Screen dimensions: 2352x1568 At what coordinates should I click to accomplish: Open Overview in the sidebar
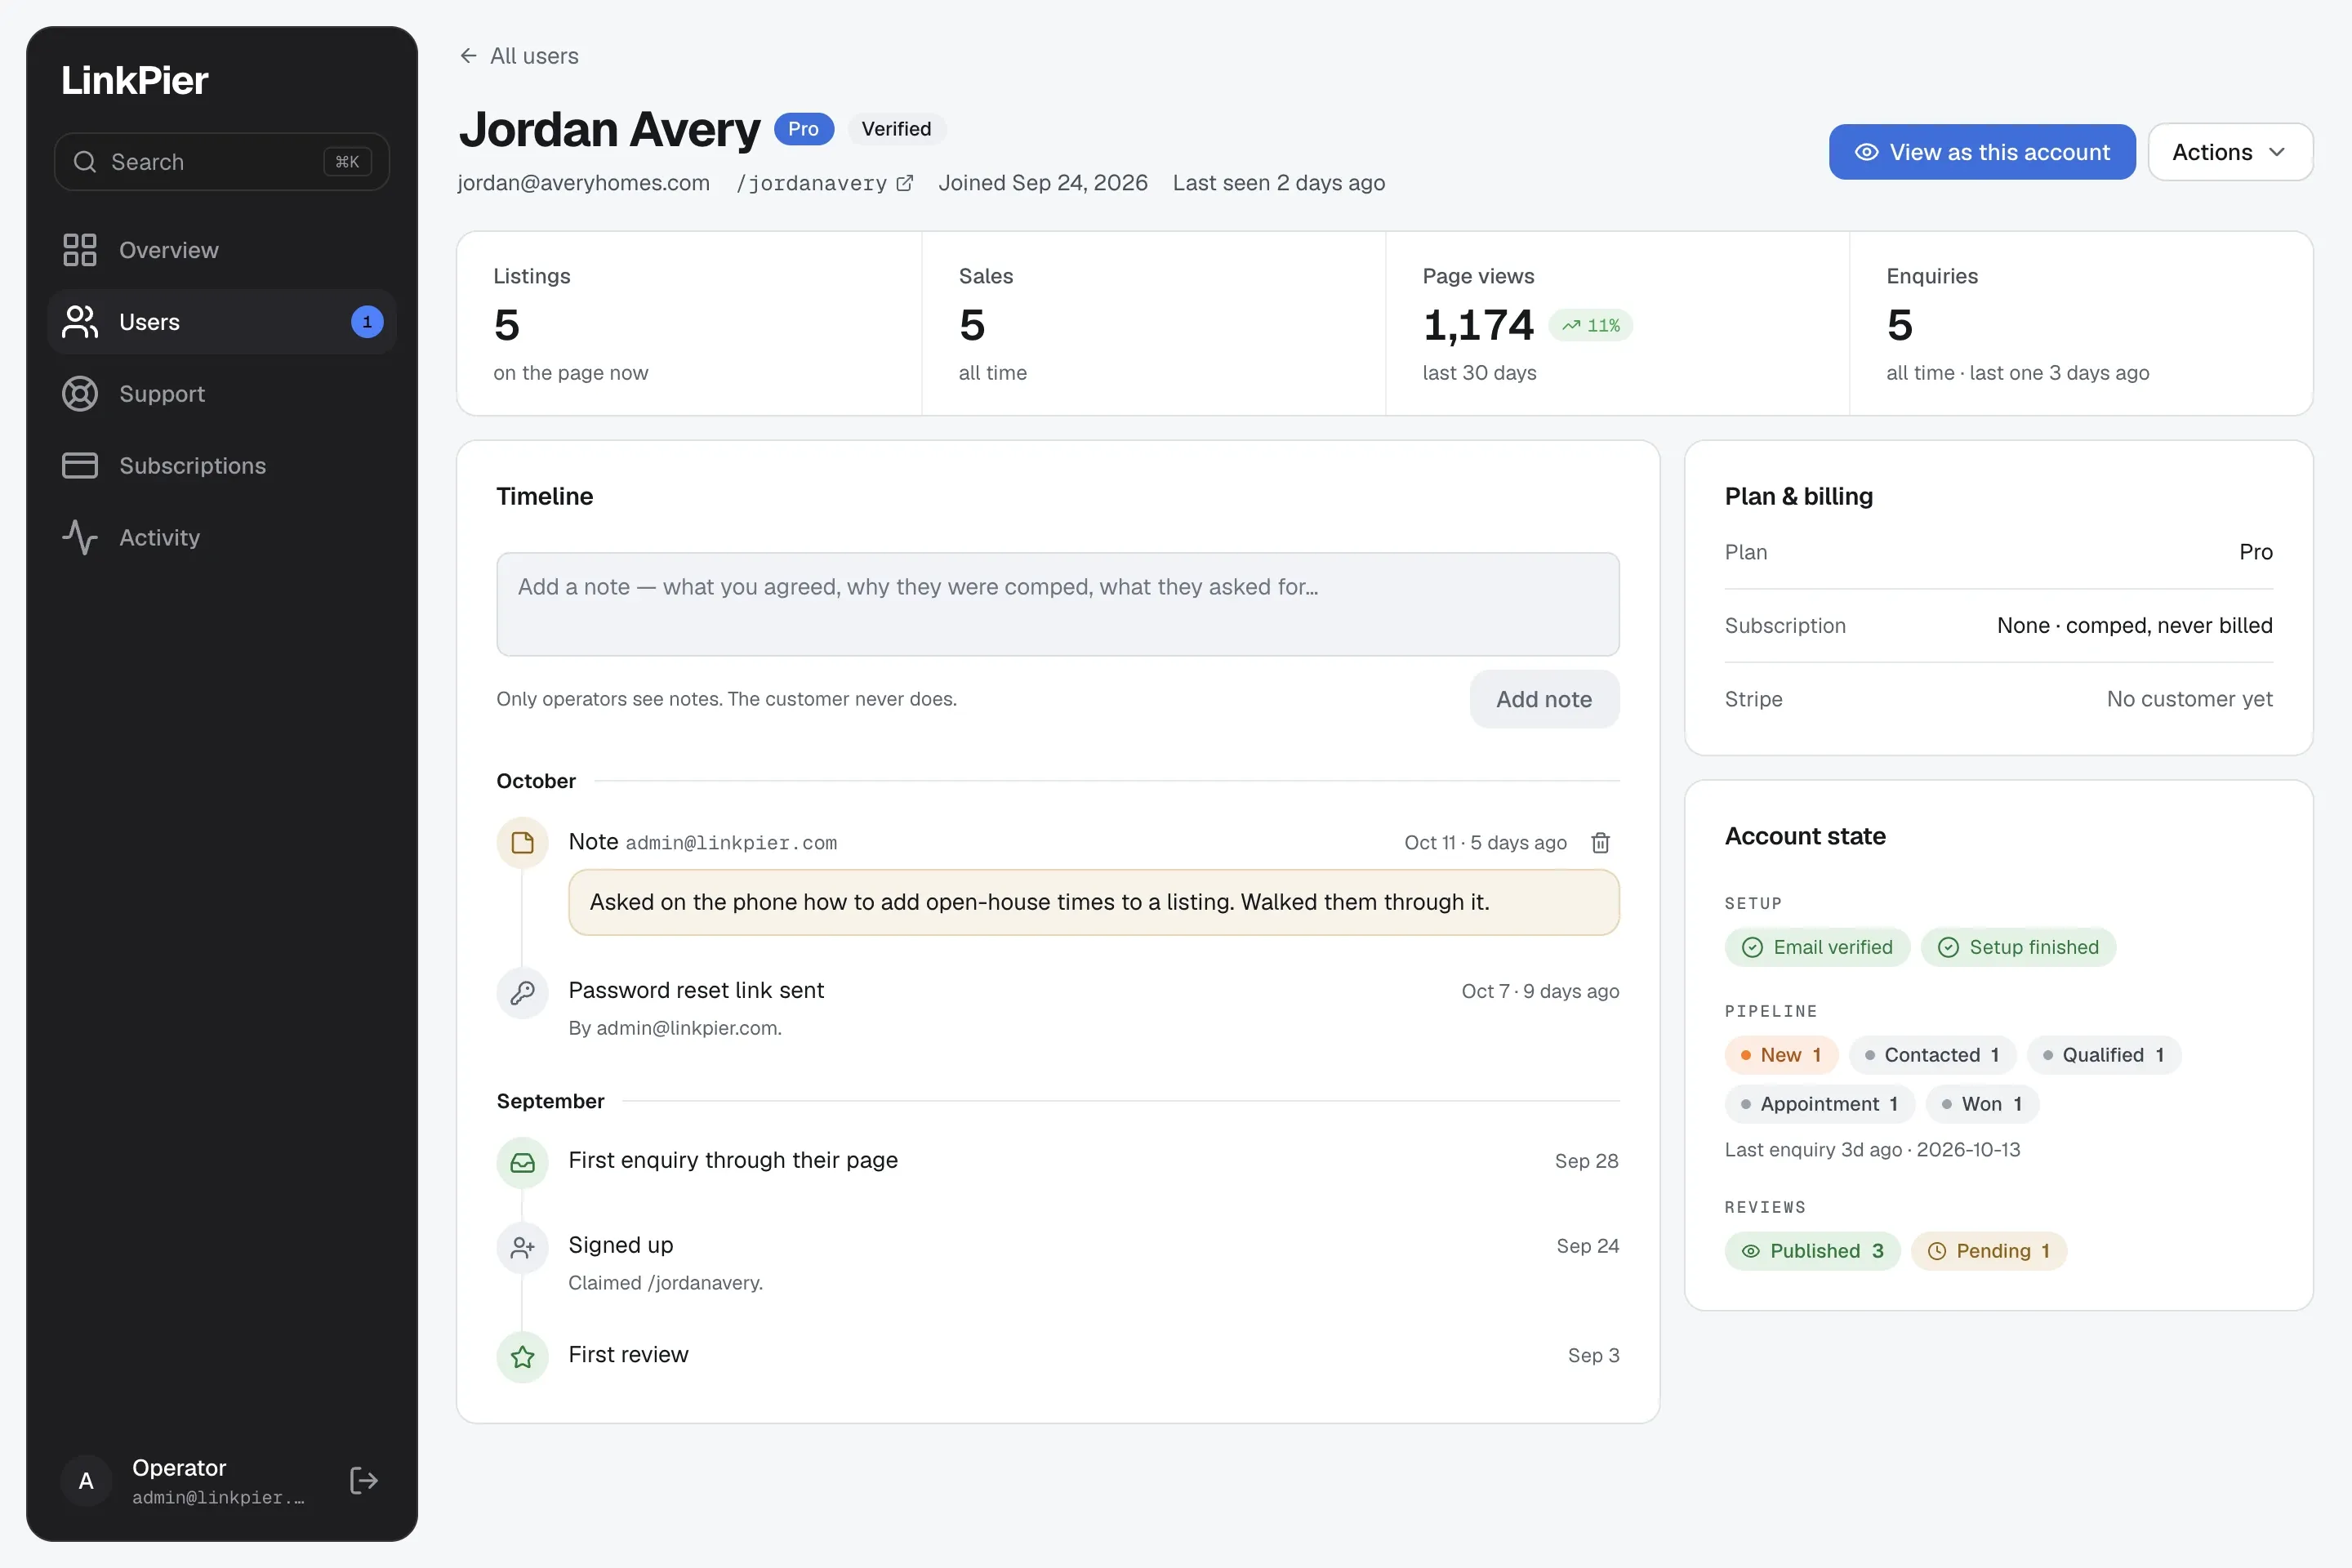[222, 250]
